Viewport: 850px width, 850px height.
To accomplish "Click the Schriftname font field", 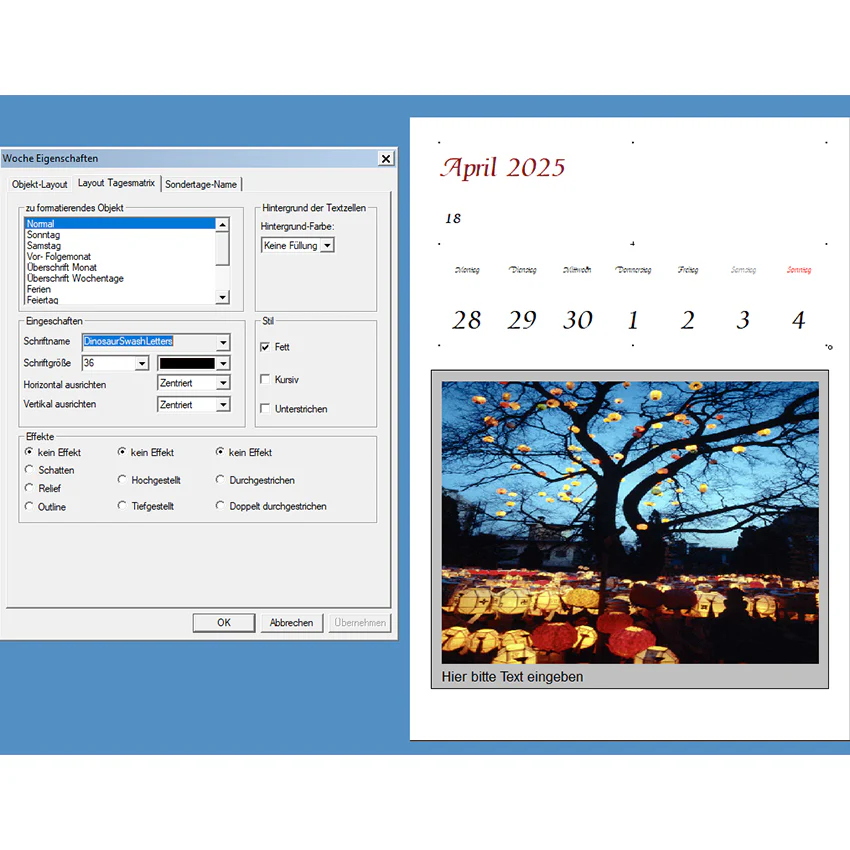I will (x=149, y=342).
